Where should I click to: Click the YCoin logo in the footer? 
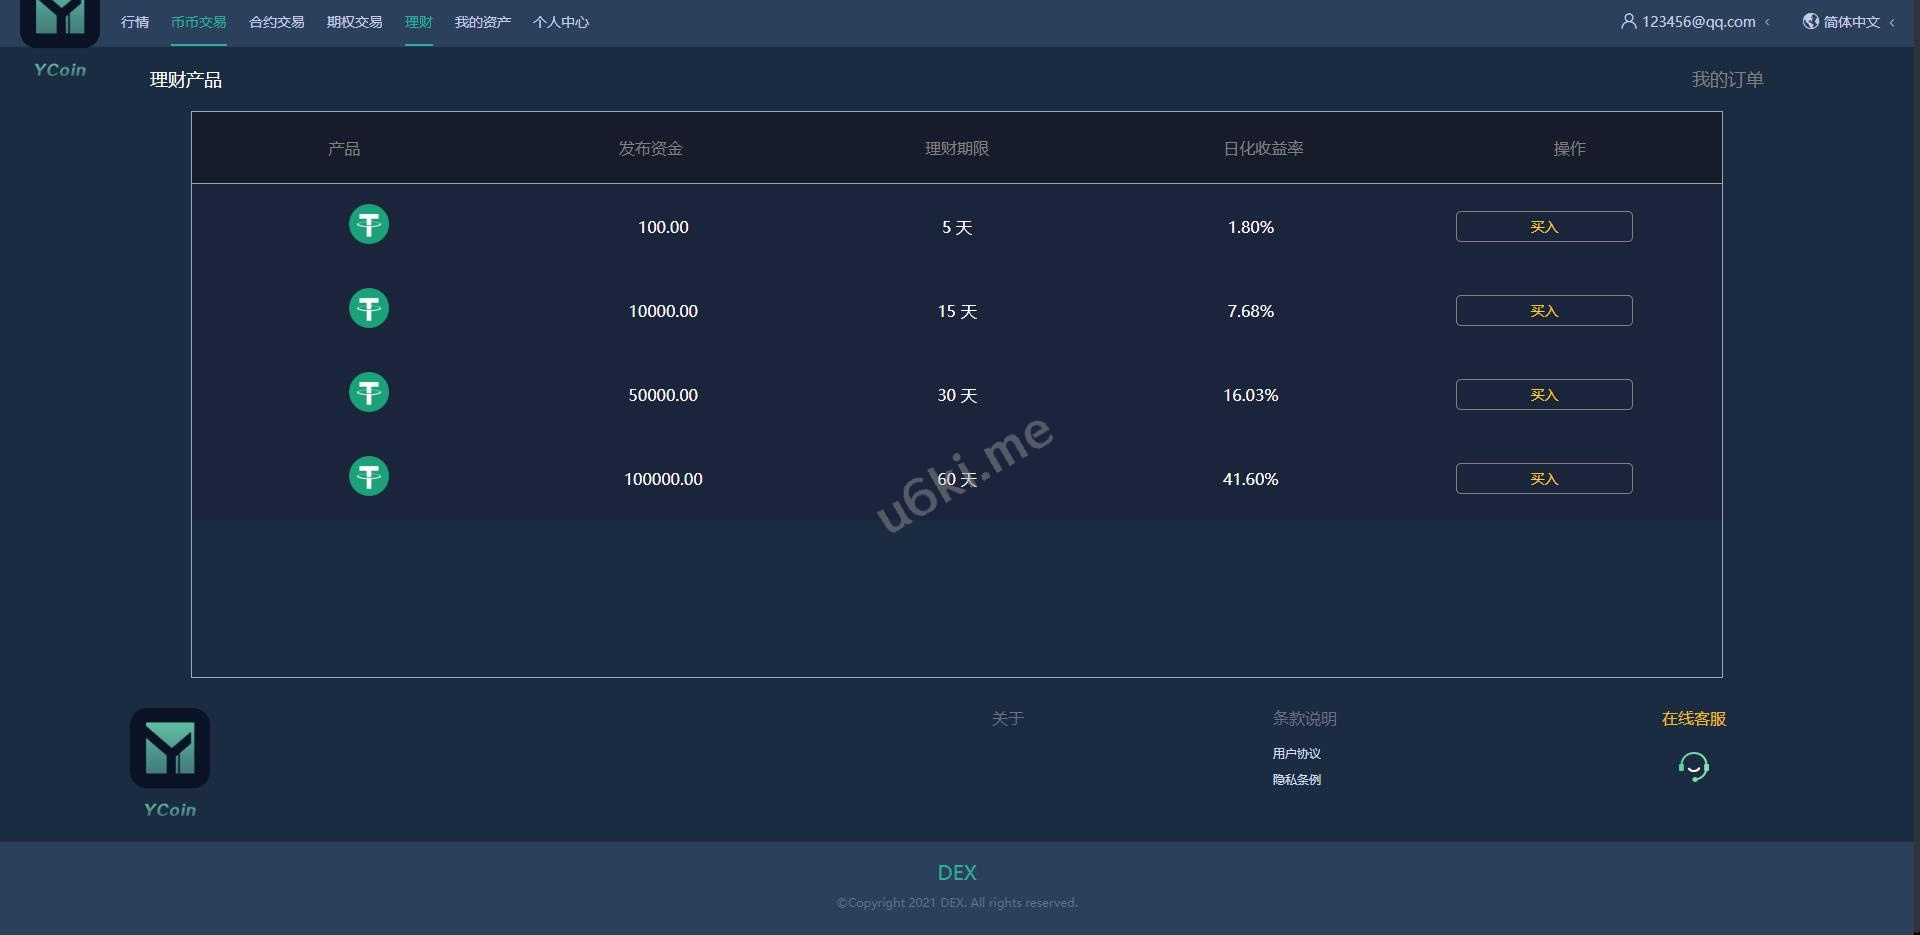point(170,749)
